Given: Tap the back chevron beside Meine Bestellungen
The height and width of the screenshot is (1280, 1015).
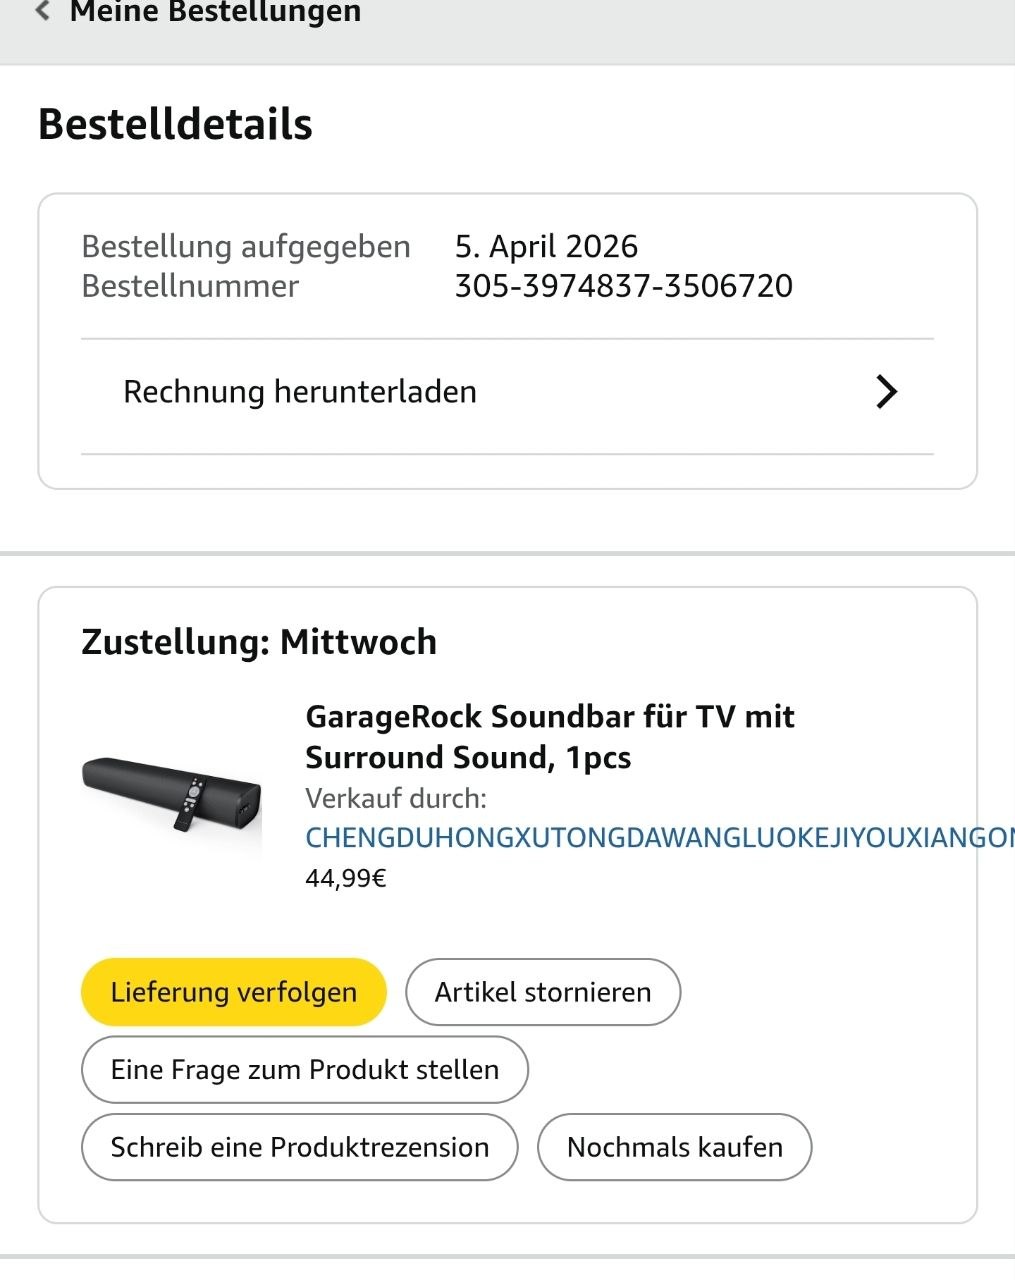Looking at the screenshot, I should [x=42, y=12].
